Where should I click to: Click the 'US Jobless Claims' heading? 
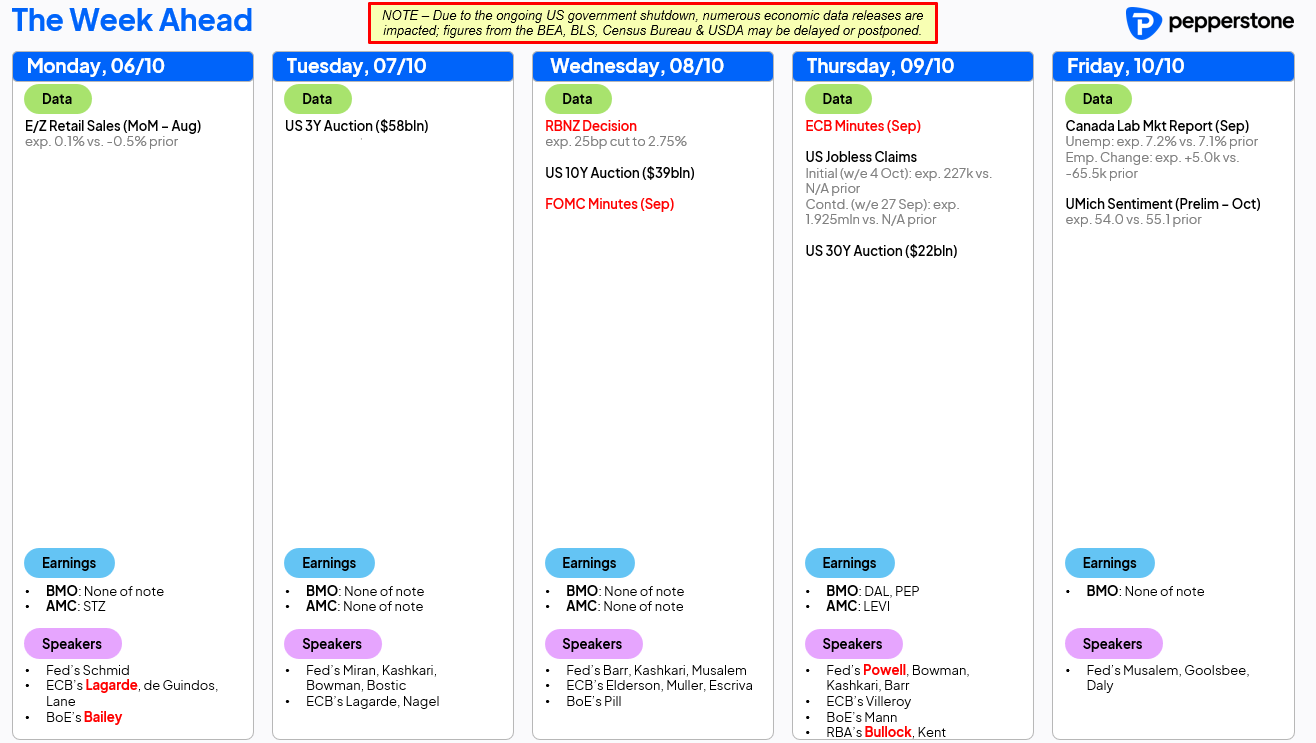[861, 157]
